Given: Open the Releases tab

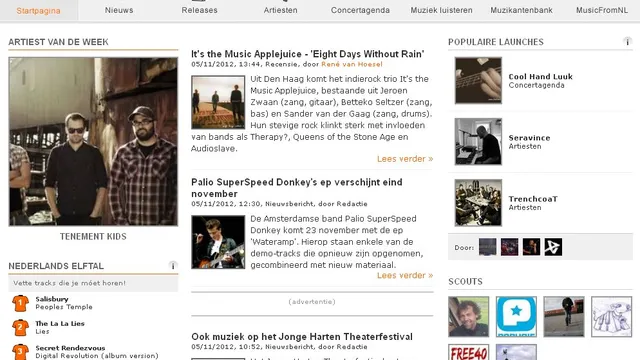Looking at the screenshot, I should tap(199, 10).
